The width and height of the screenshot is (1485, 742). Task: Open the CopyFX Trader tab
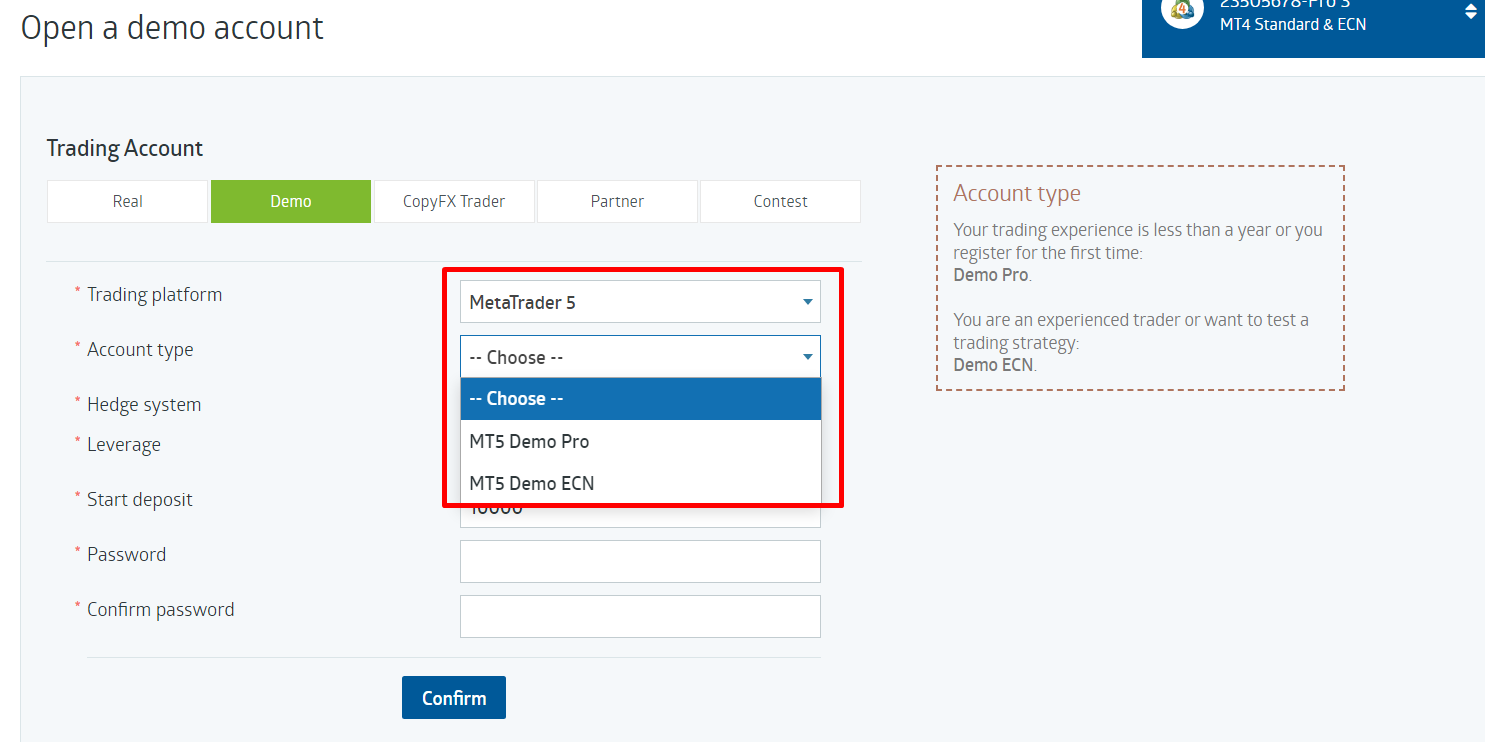[454, 201]
